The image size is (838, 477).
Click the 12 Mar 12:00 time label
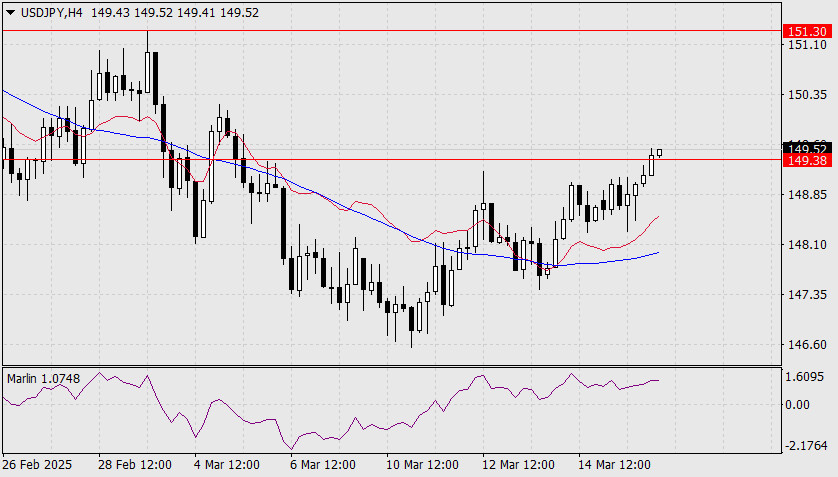pos(518,465)
